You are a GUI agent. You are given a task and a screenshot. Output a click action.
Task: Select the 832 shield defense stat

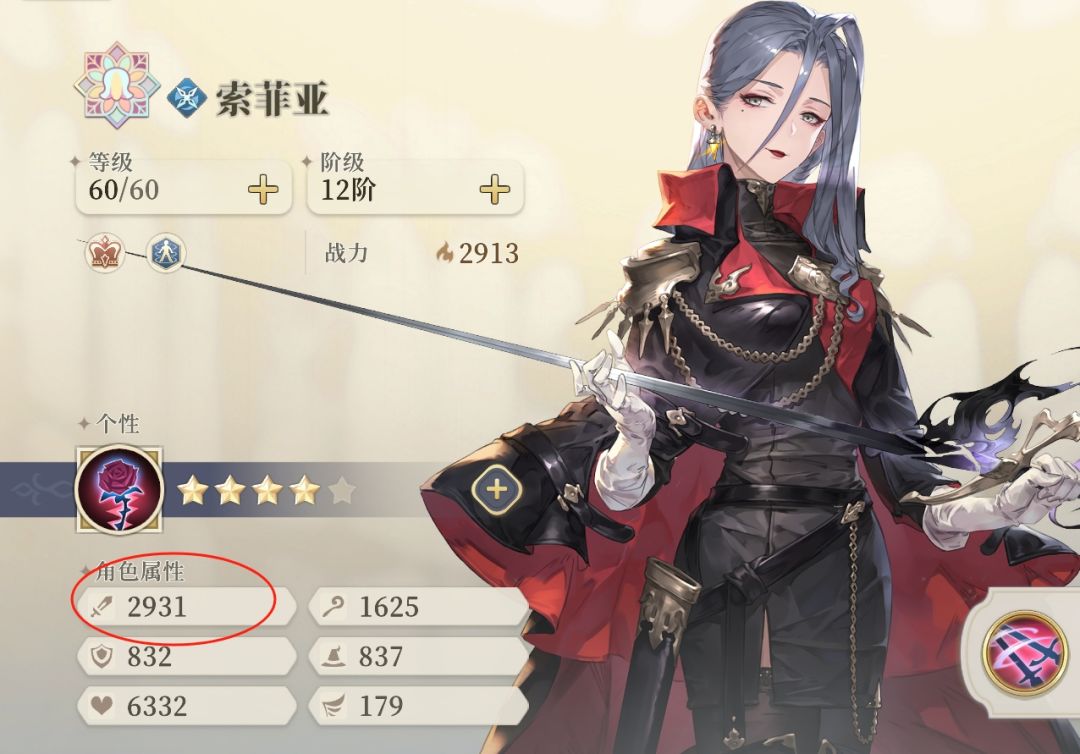[186, 656]
